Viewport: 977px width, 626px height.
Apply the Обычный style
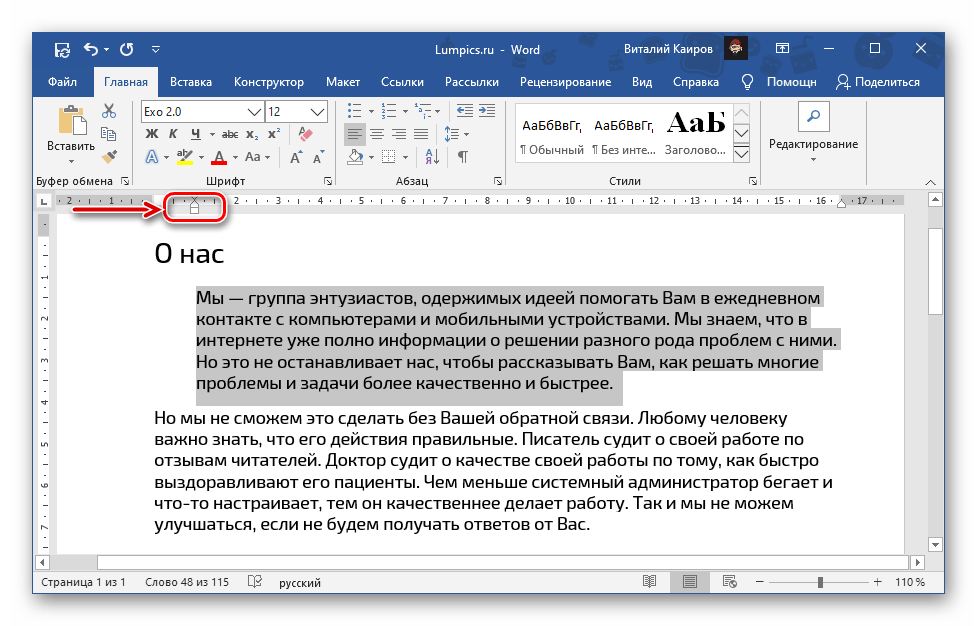tap(551, 135)
